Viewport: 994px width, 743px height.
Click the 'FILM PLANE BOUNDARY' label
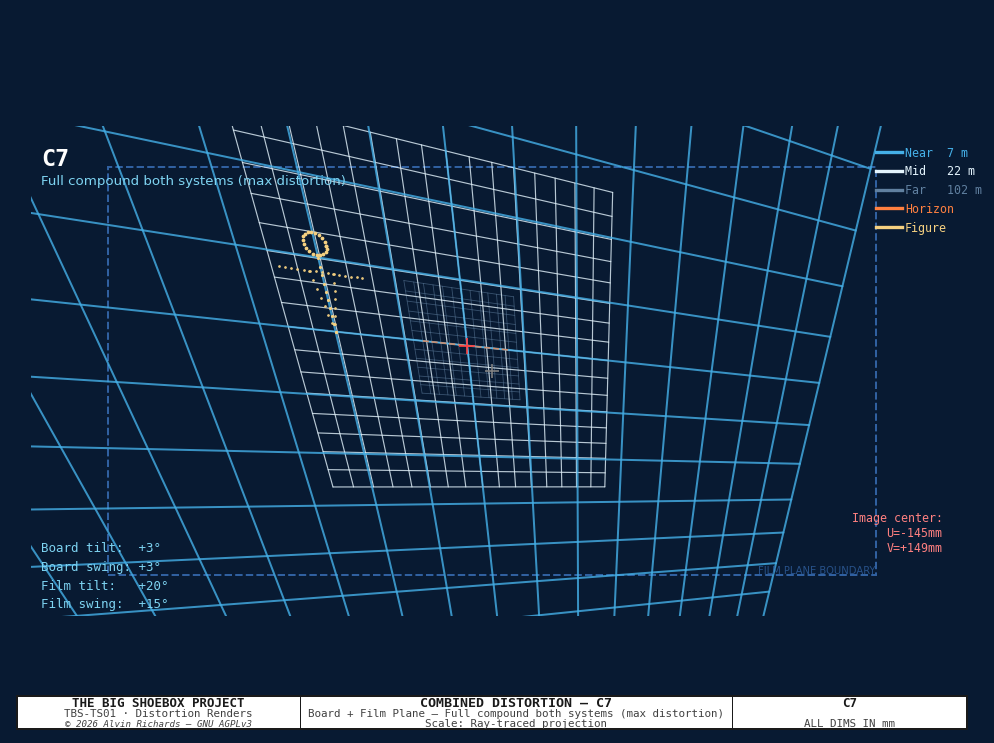pos(816,571)
